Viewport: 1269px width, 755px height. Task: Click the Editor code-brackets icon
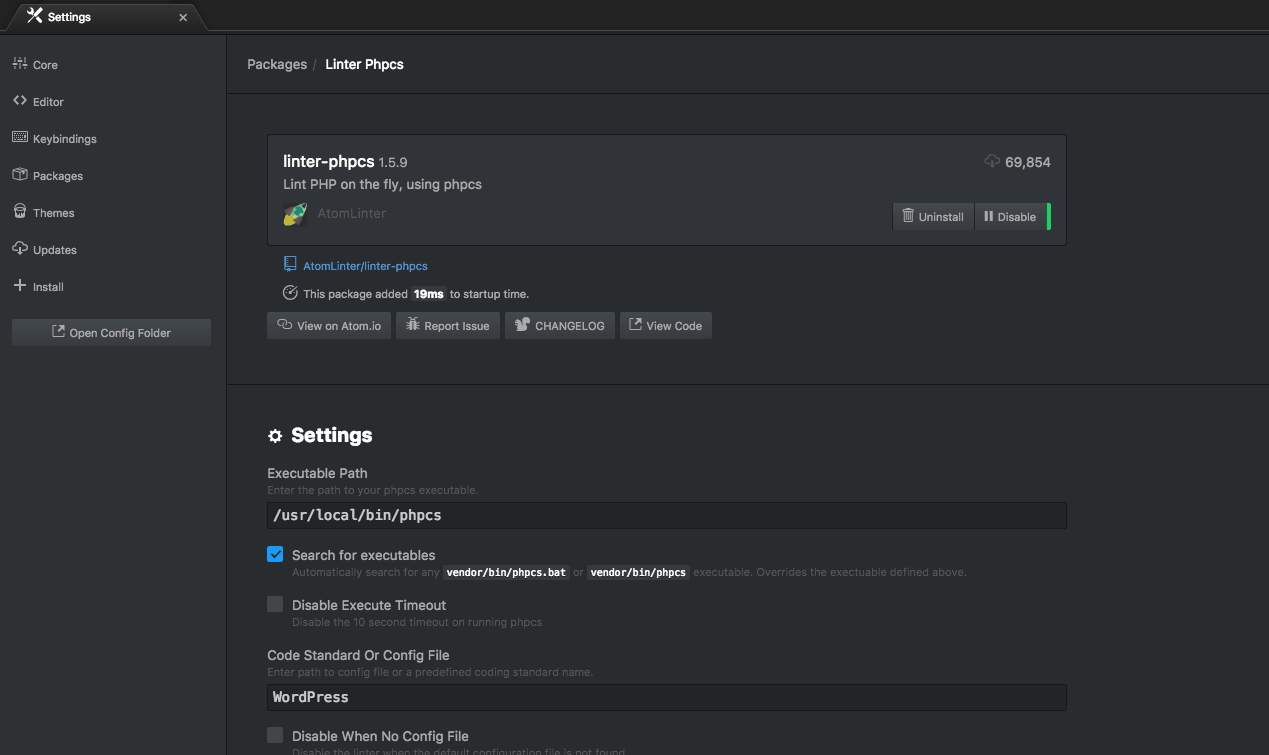(19, 101)
